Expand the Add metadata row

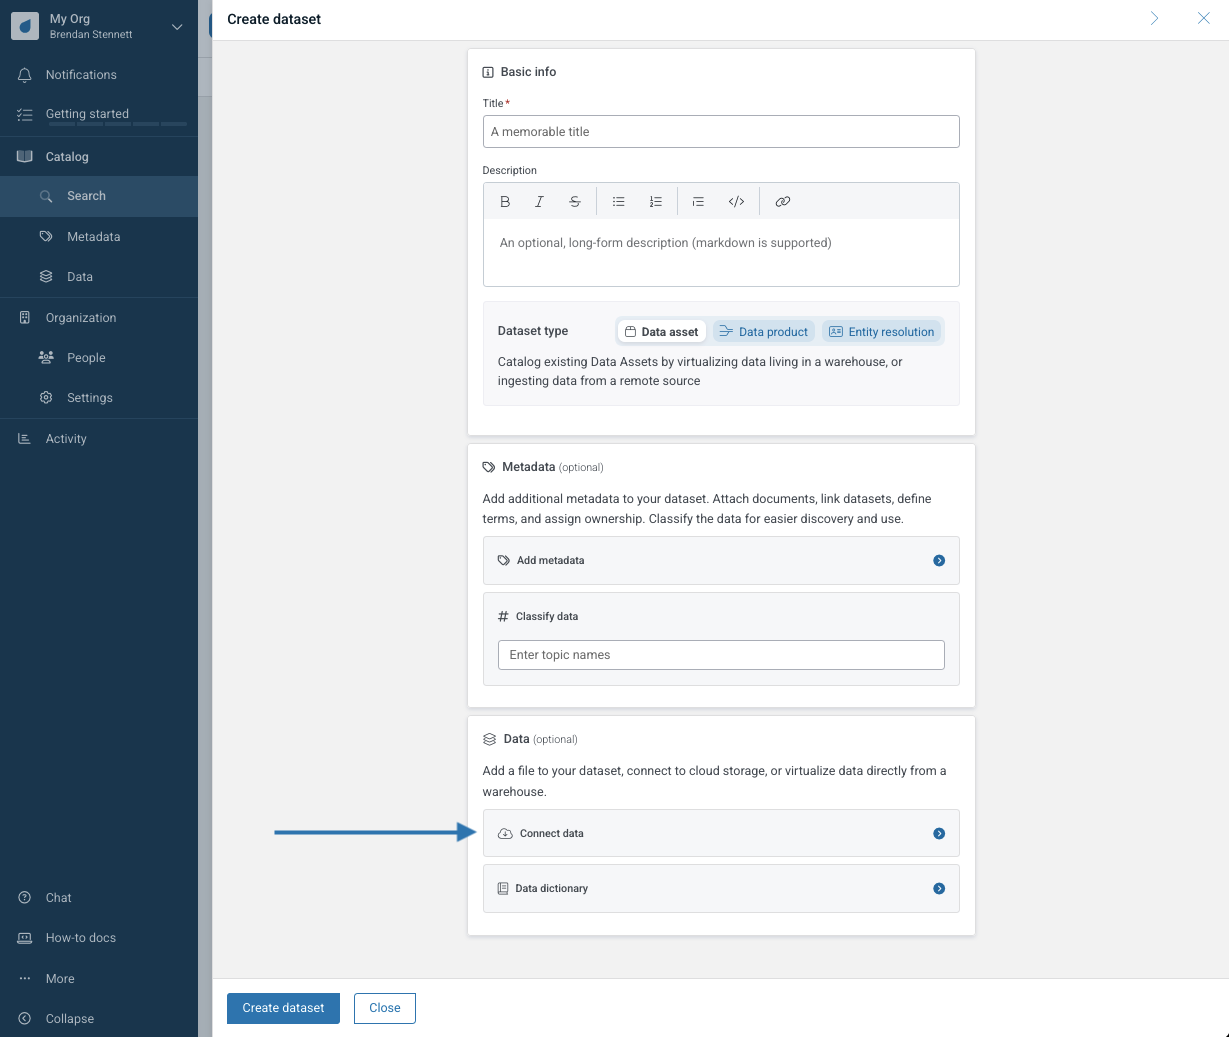tap(721, 561)
